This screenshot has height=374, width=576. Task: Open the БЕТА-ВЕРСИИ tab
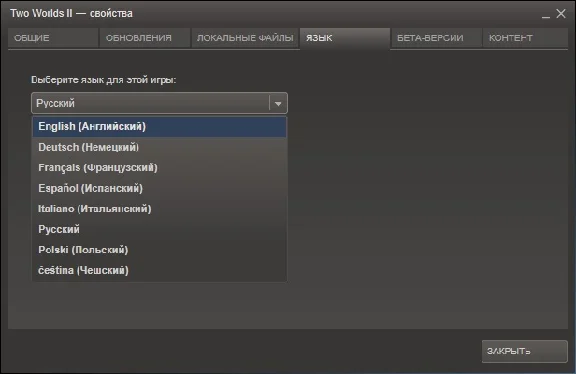436,38
